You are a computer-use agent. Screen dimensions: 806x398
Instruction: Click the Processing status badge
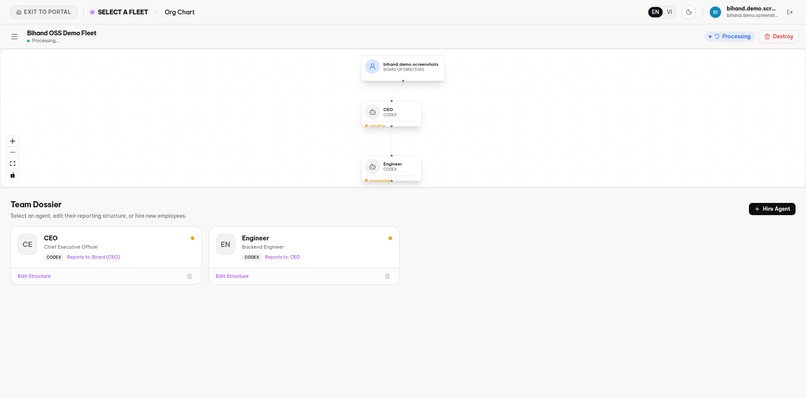click(729, 37)
